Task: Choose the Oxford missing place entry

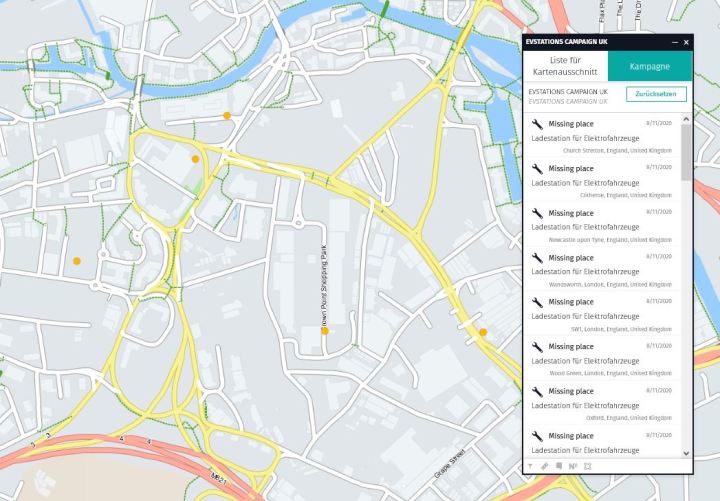Action: 601,404
